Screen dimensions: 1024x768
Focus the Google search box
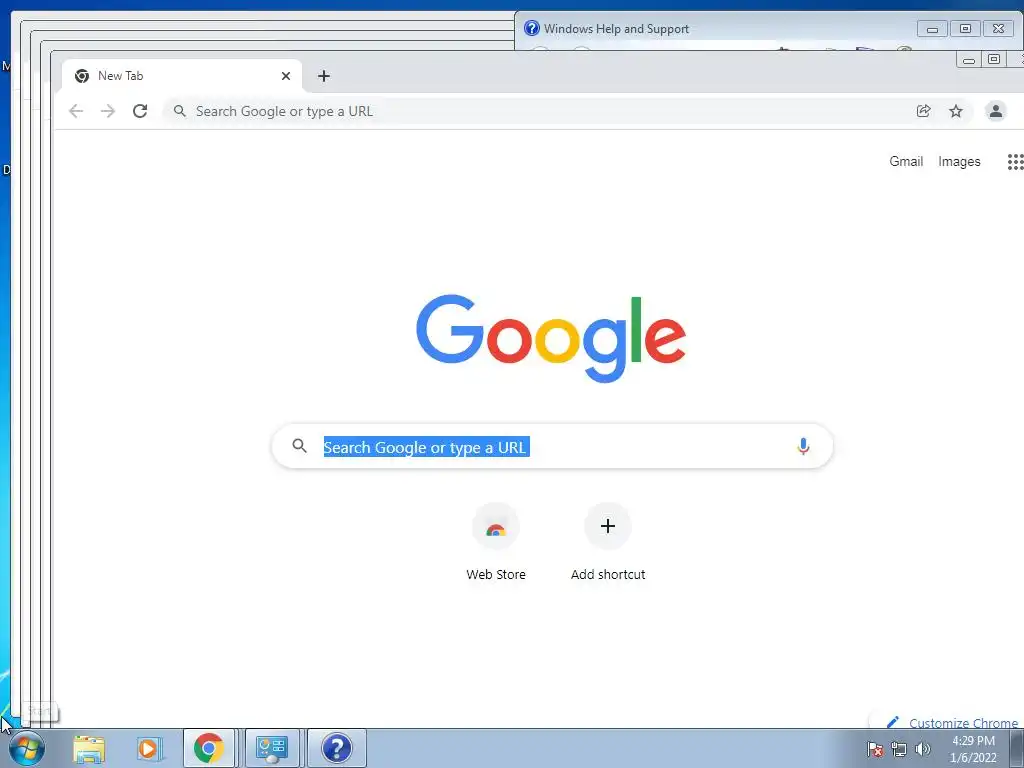552,446
